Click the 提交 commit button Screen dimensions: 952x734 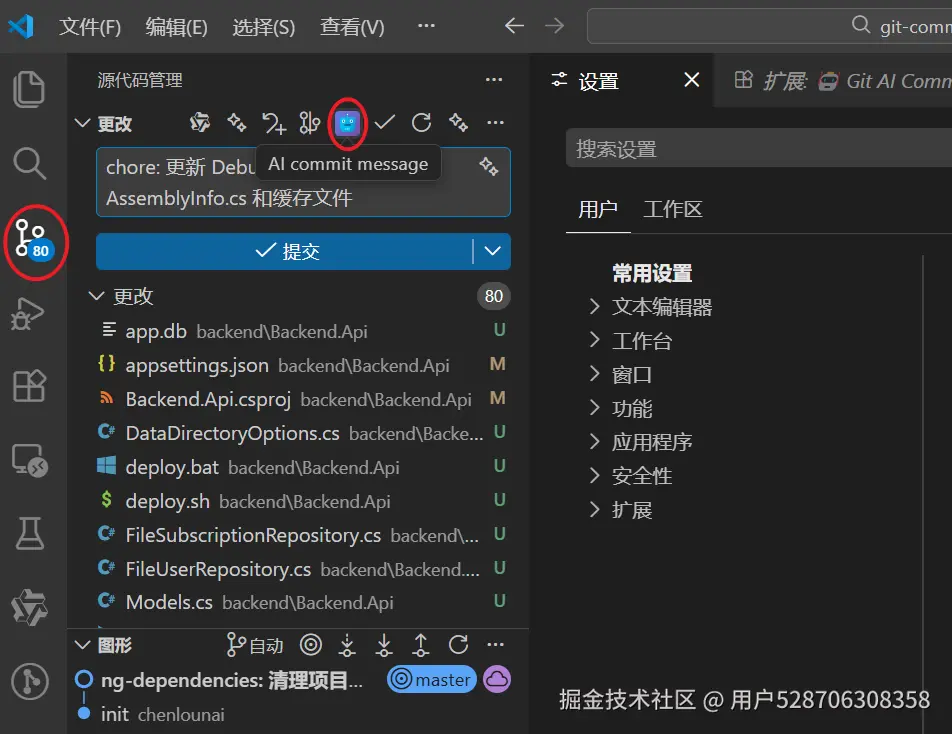[284, 251]
